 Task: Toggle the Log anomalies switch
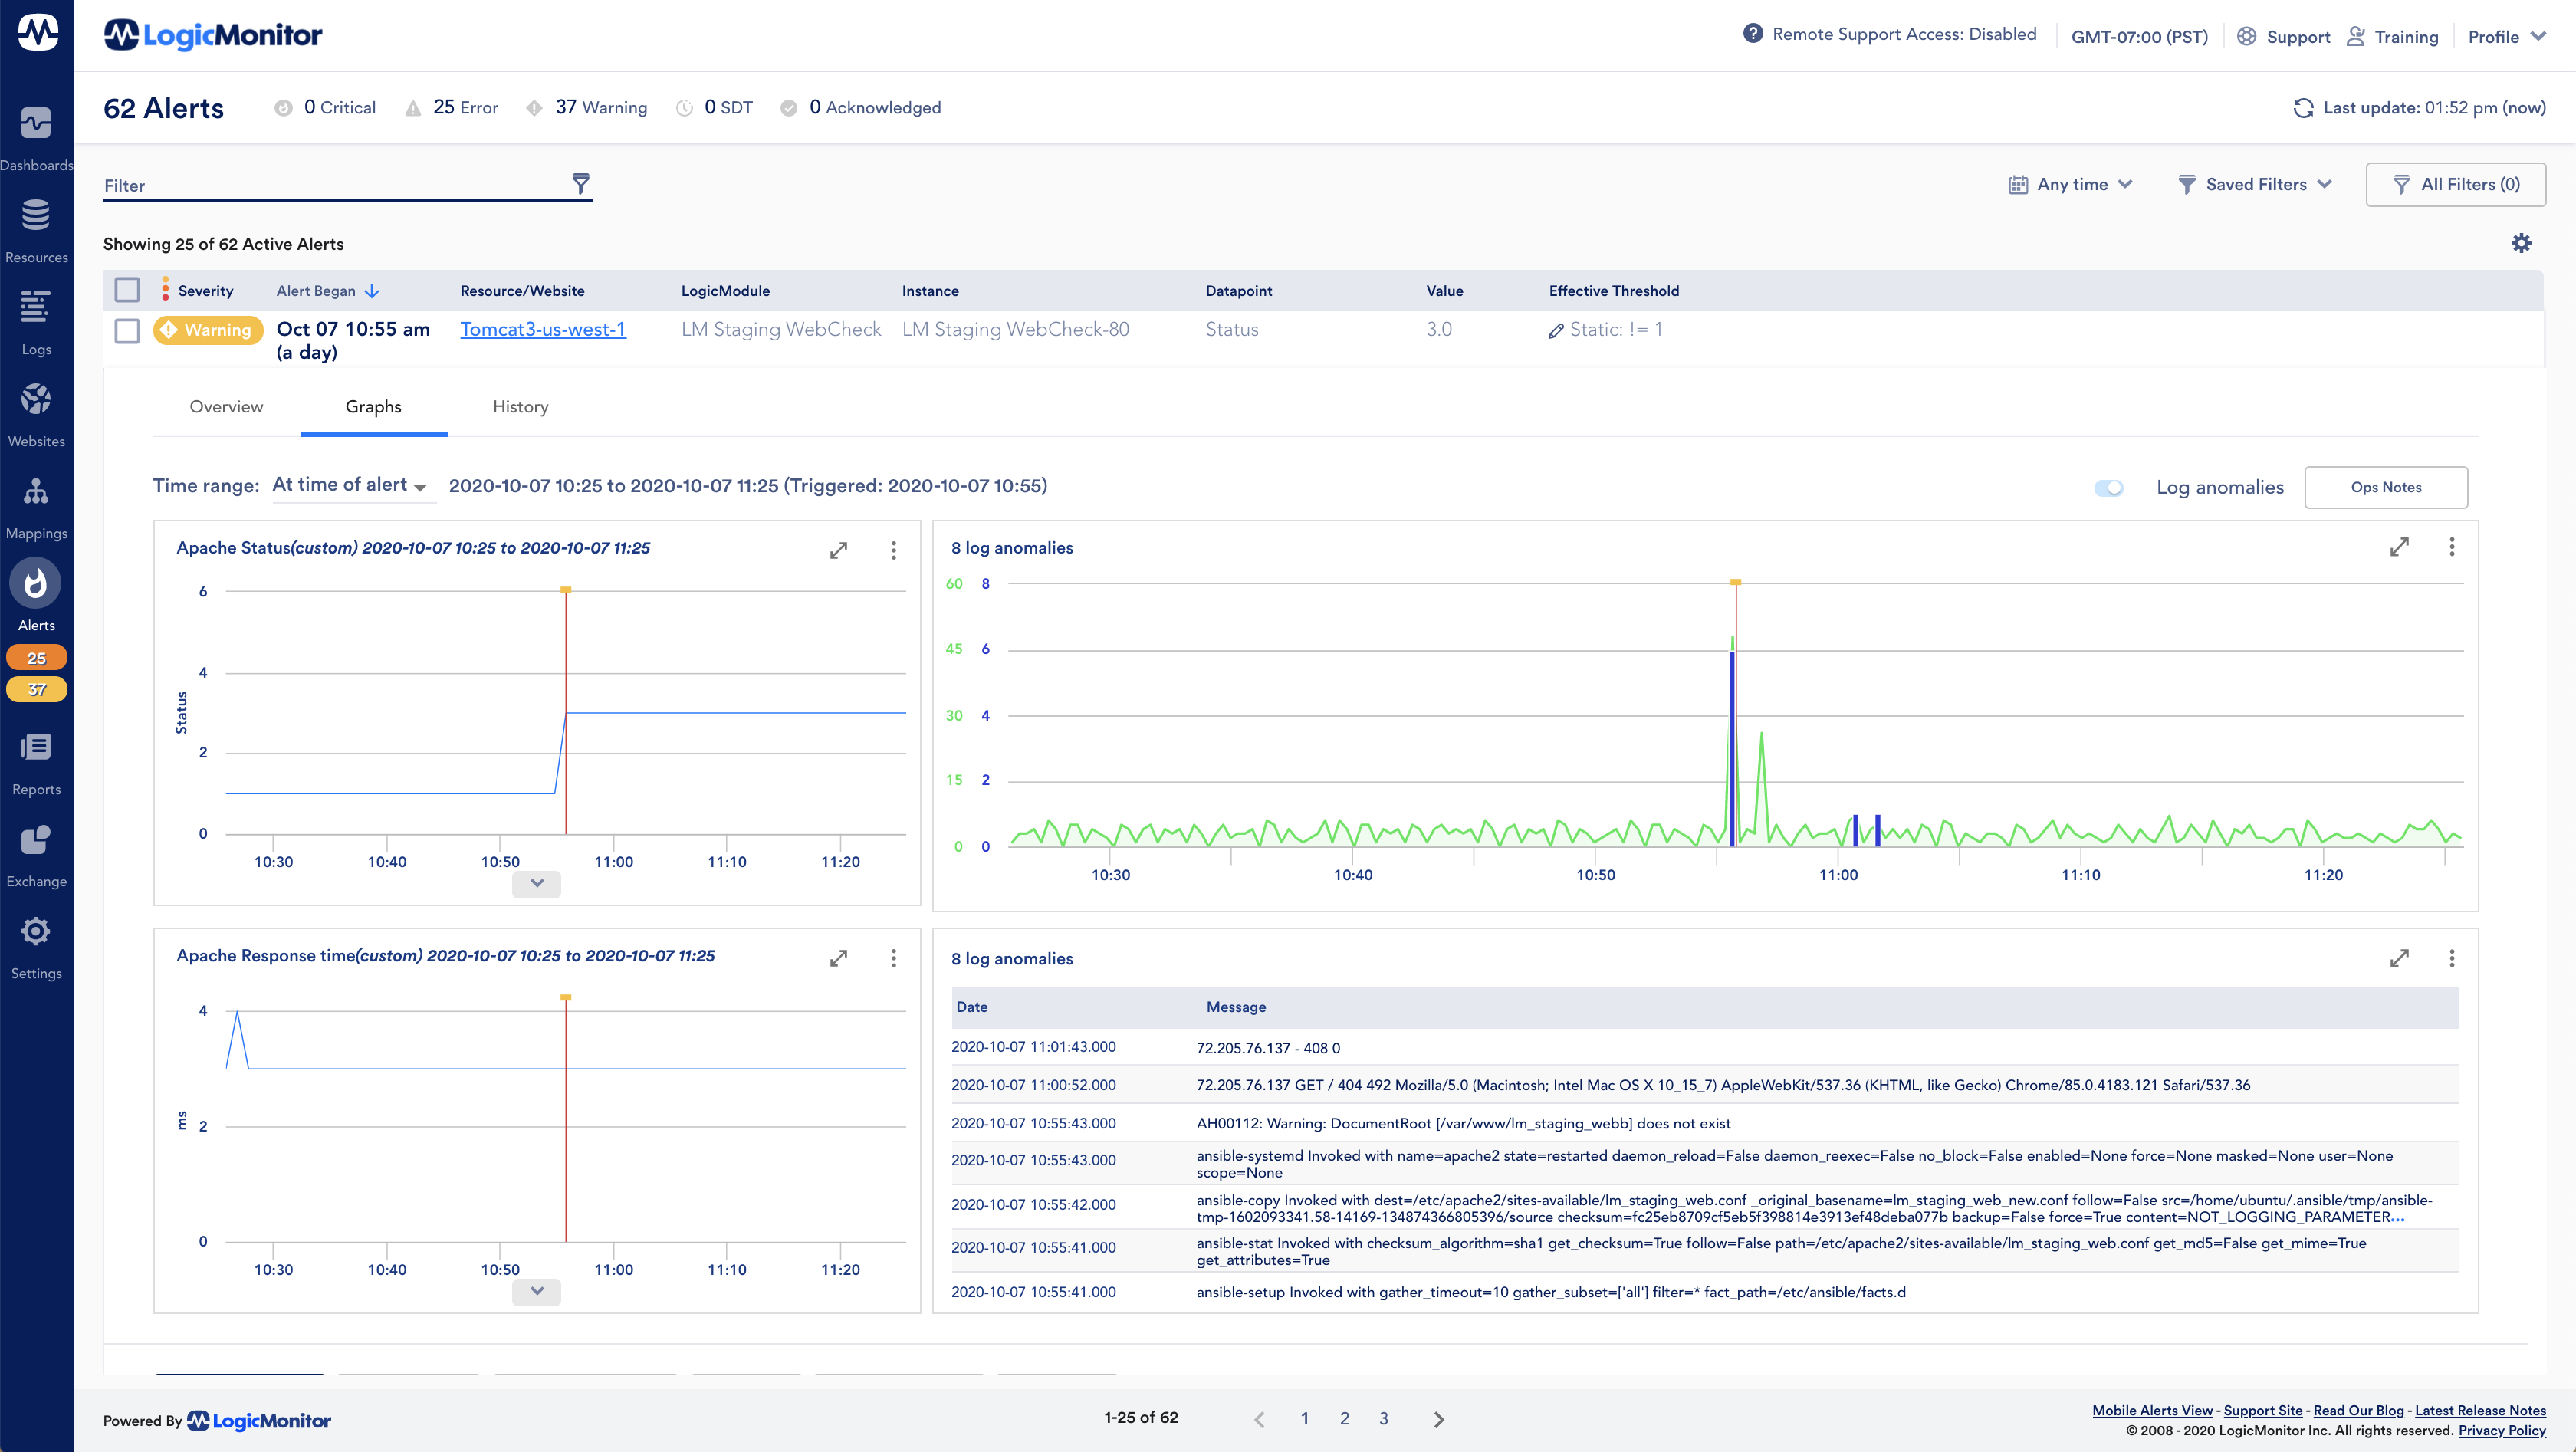click(x=2108, y=488)
